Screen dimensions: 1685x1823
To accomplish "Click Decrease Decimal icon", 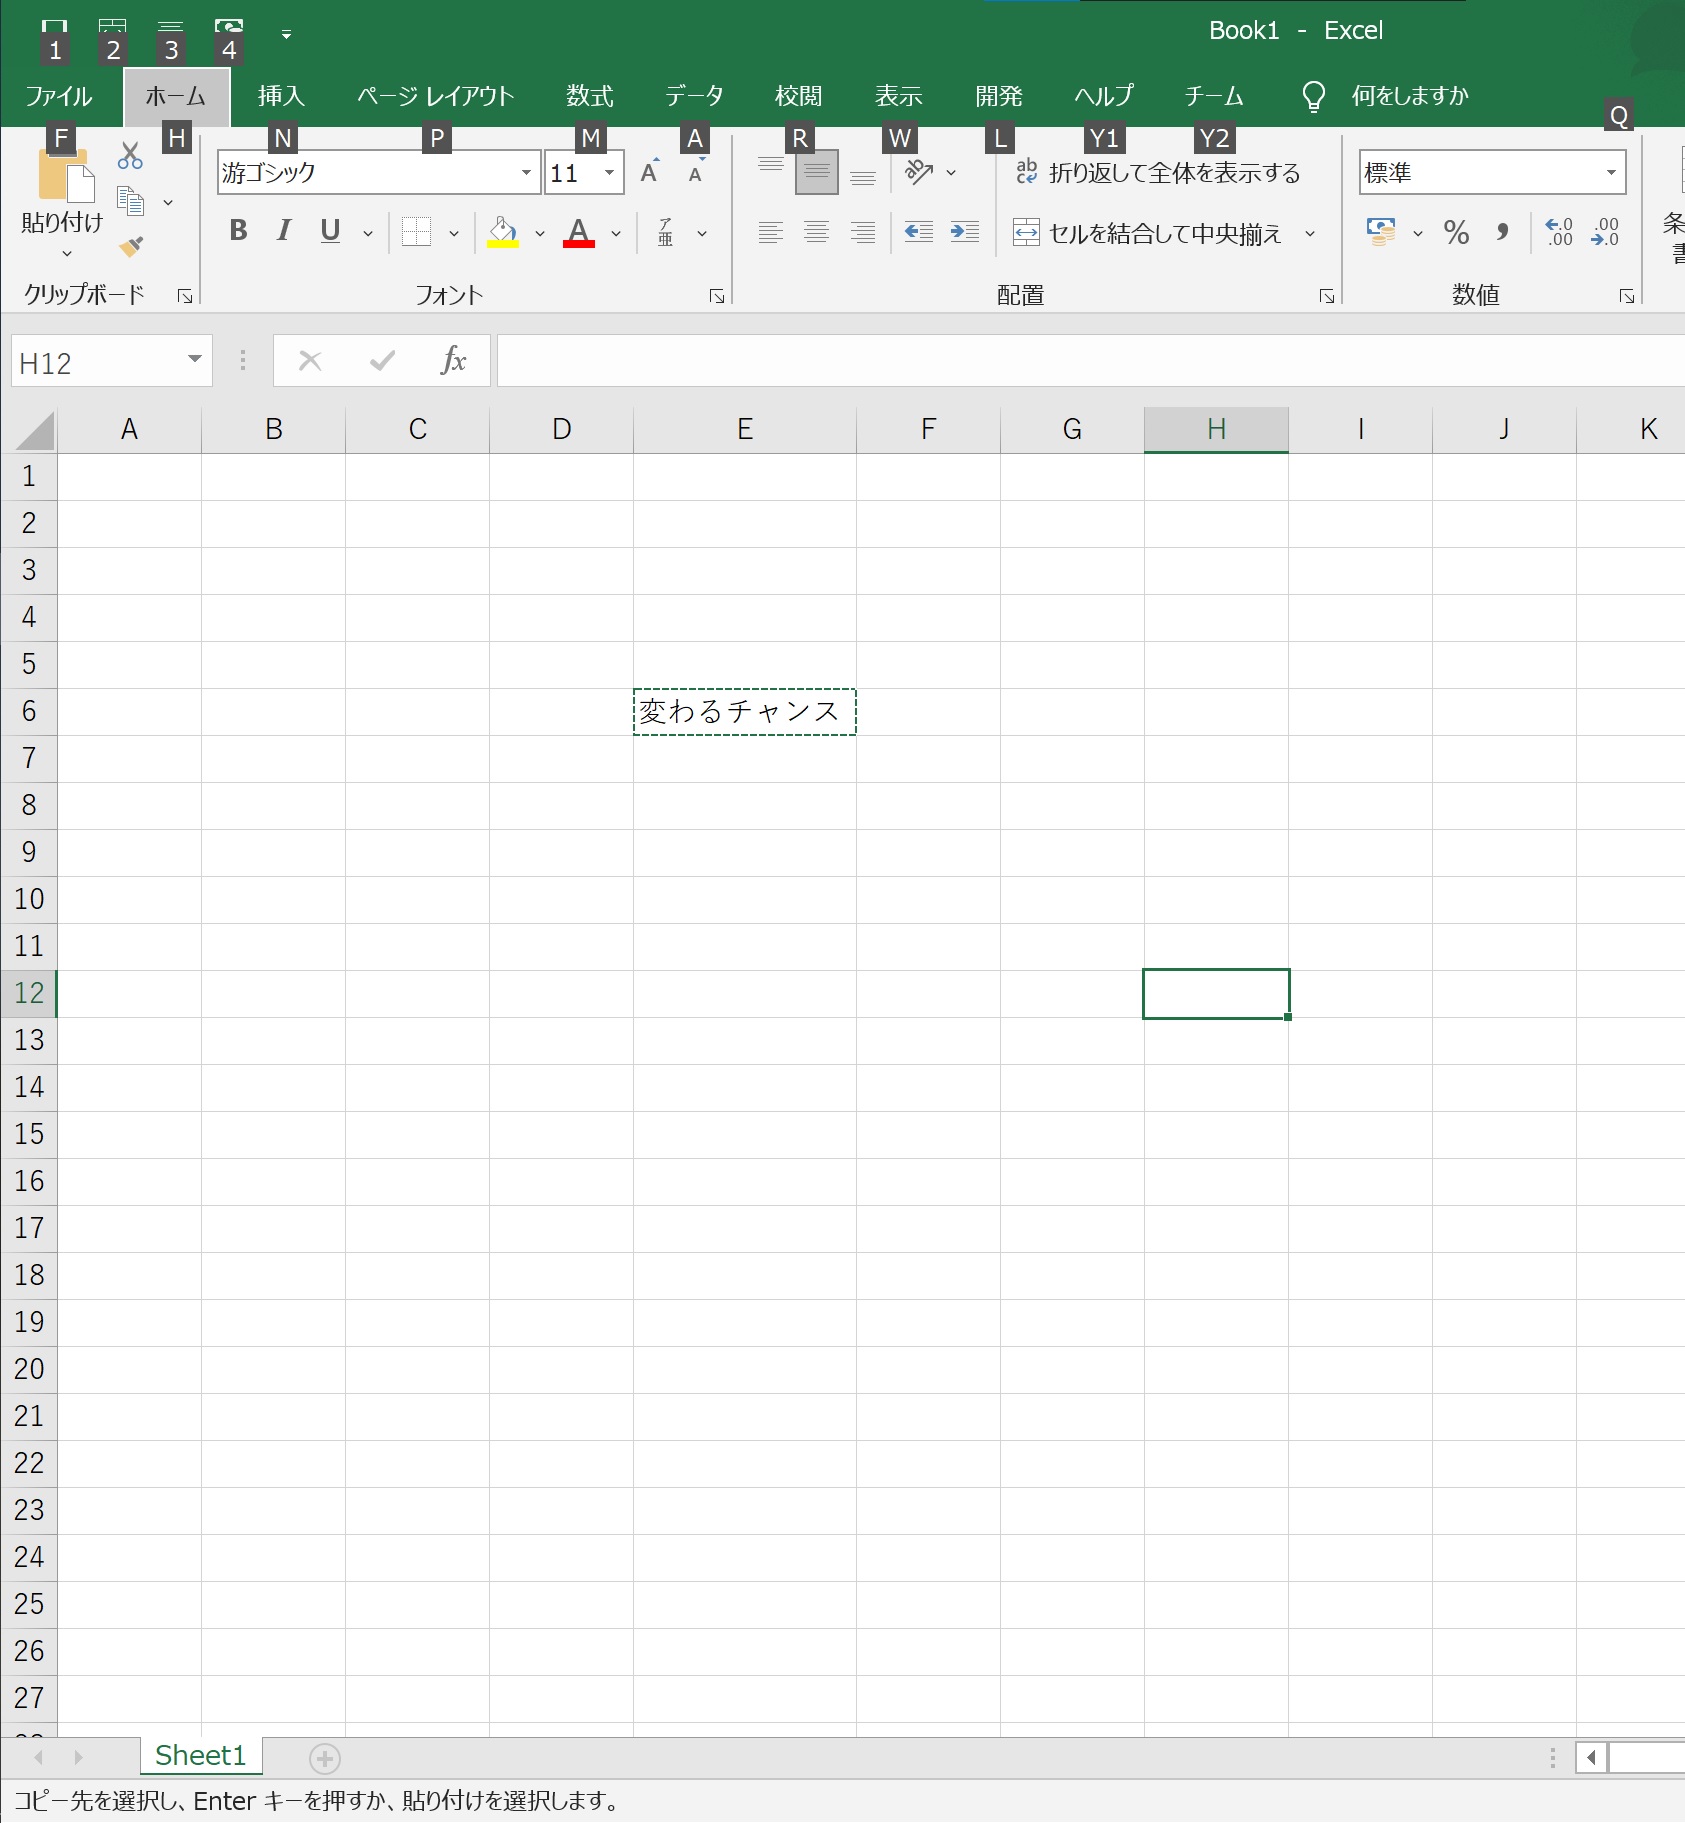I will (1605, 232).
